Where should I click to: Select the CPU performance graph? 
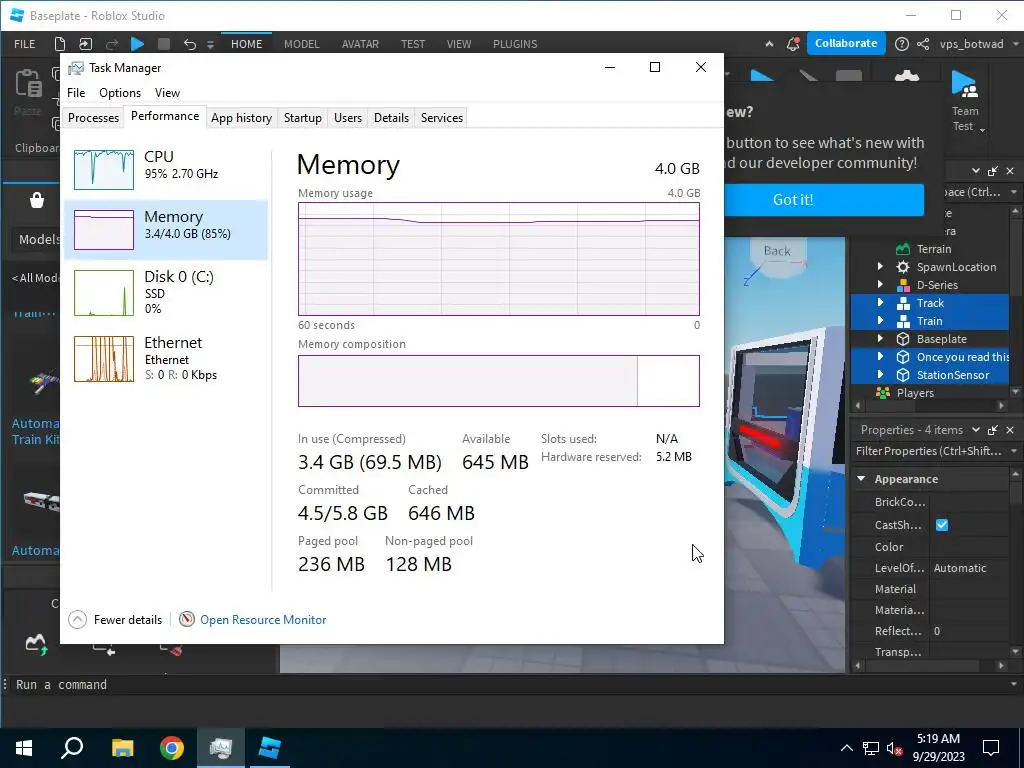point(104,169)
